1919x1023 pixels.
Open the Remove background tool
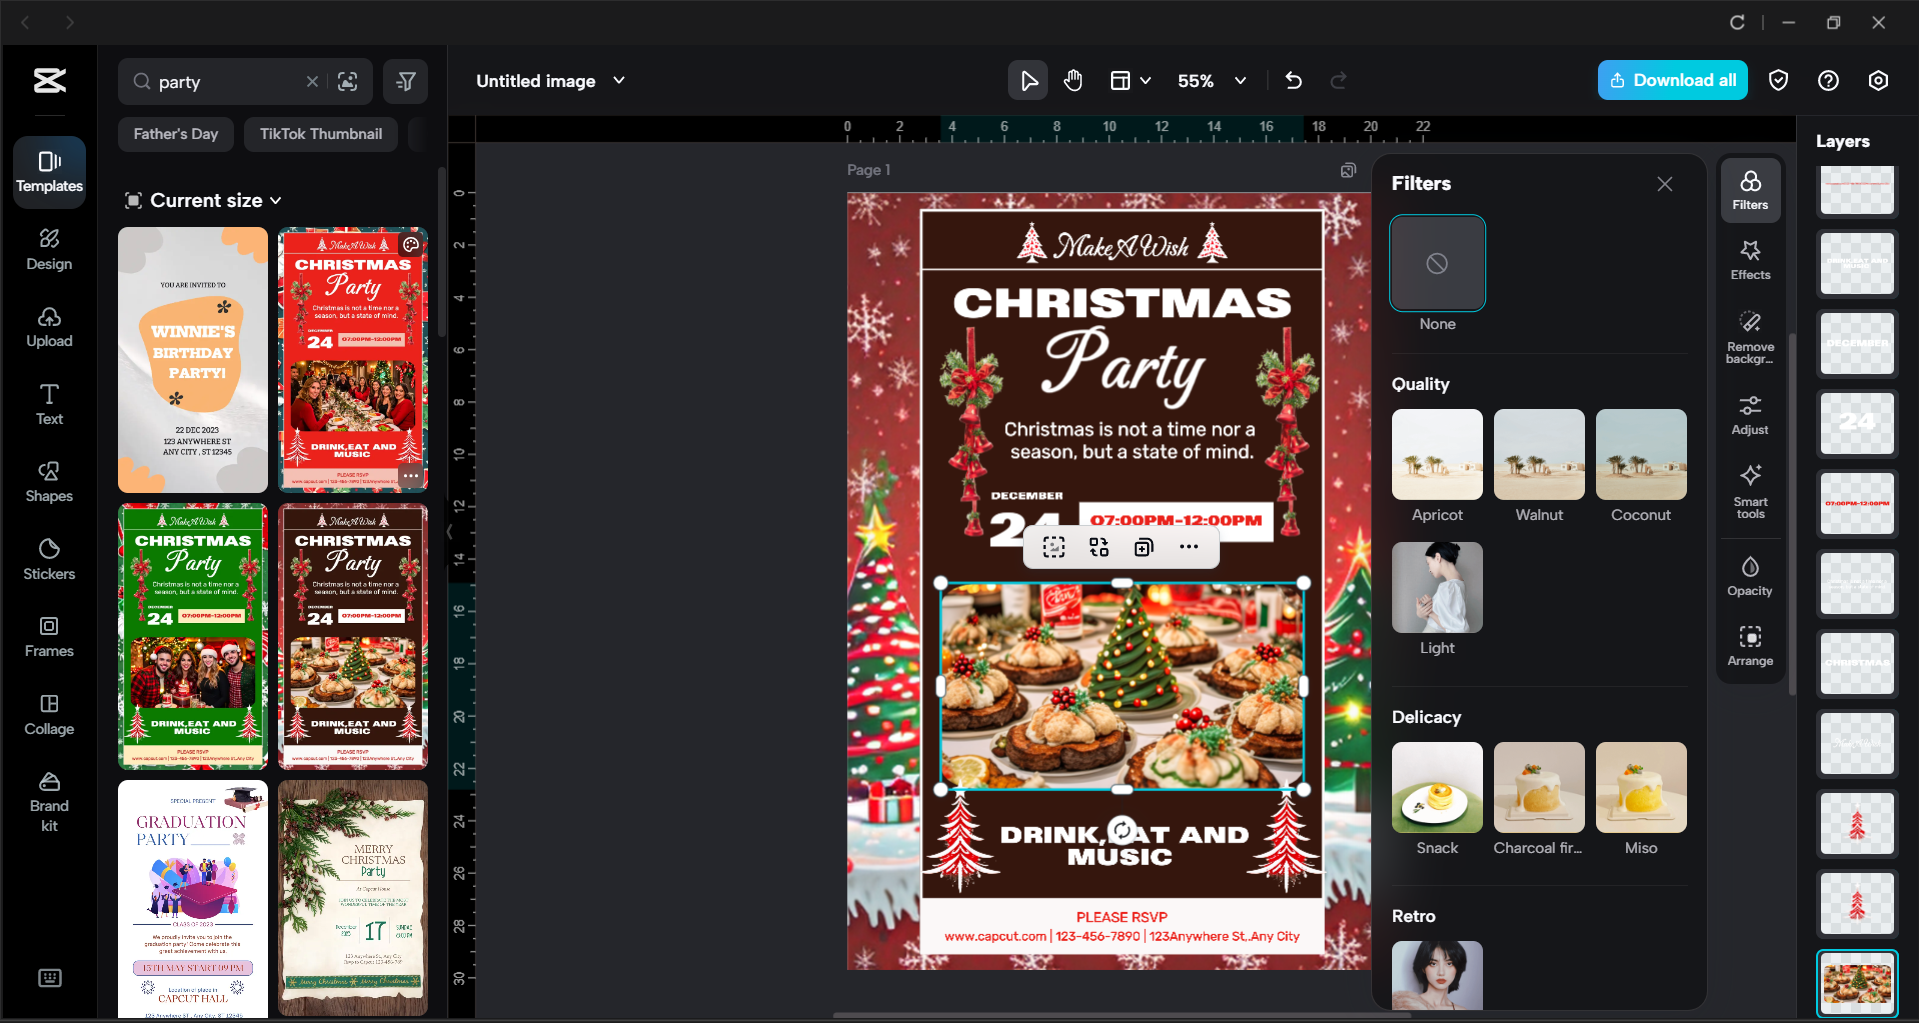(x=1749, y=337)
